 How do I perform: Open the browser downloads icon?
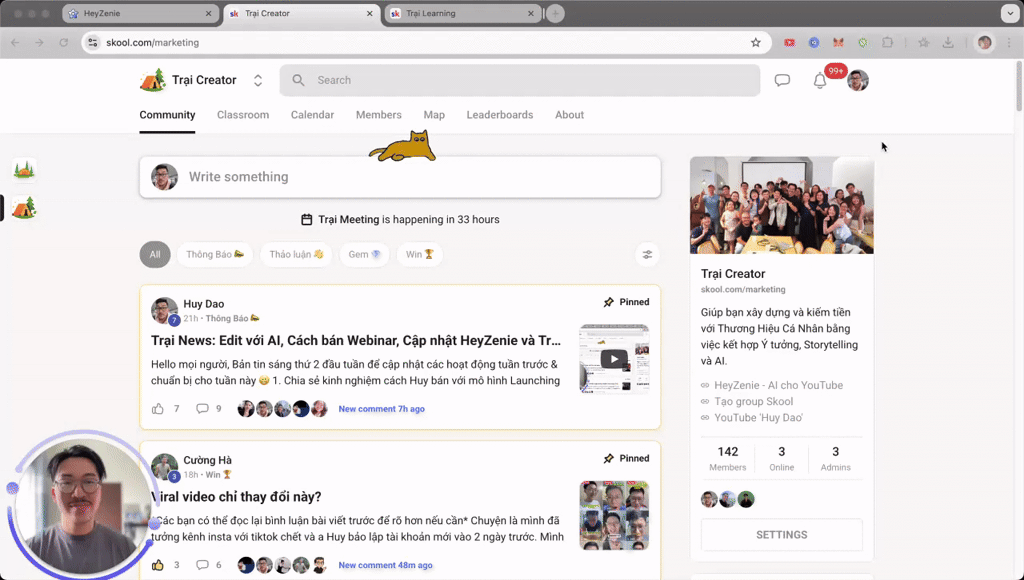tap(948, 42)
